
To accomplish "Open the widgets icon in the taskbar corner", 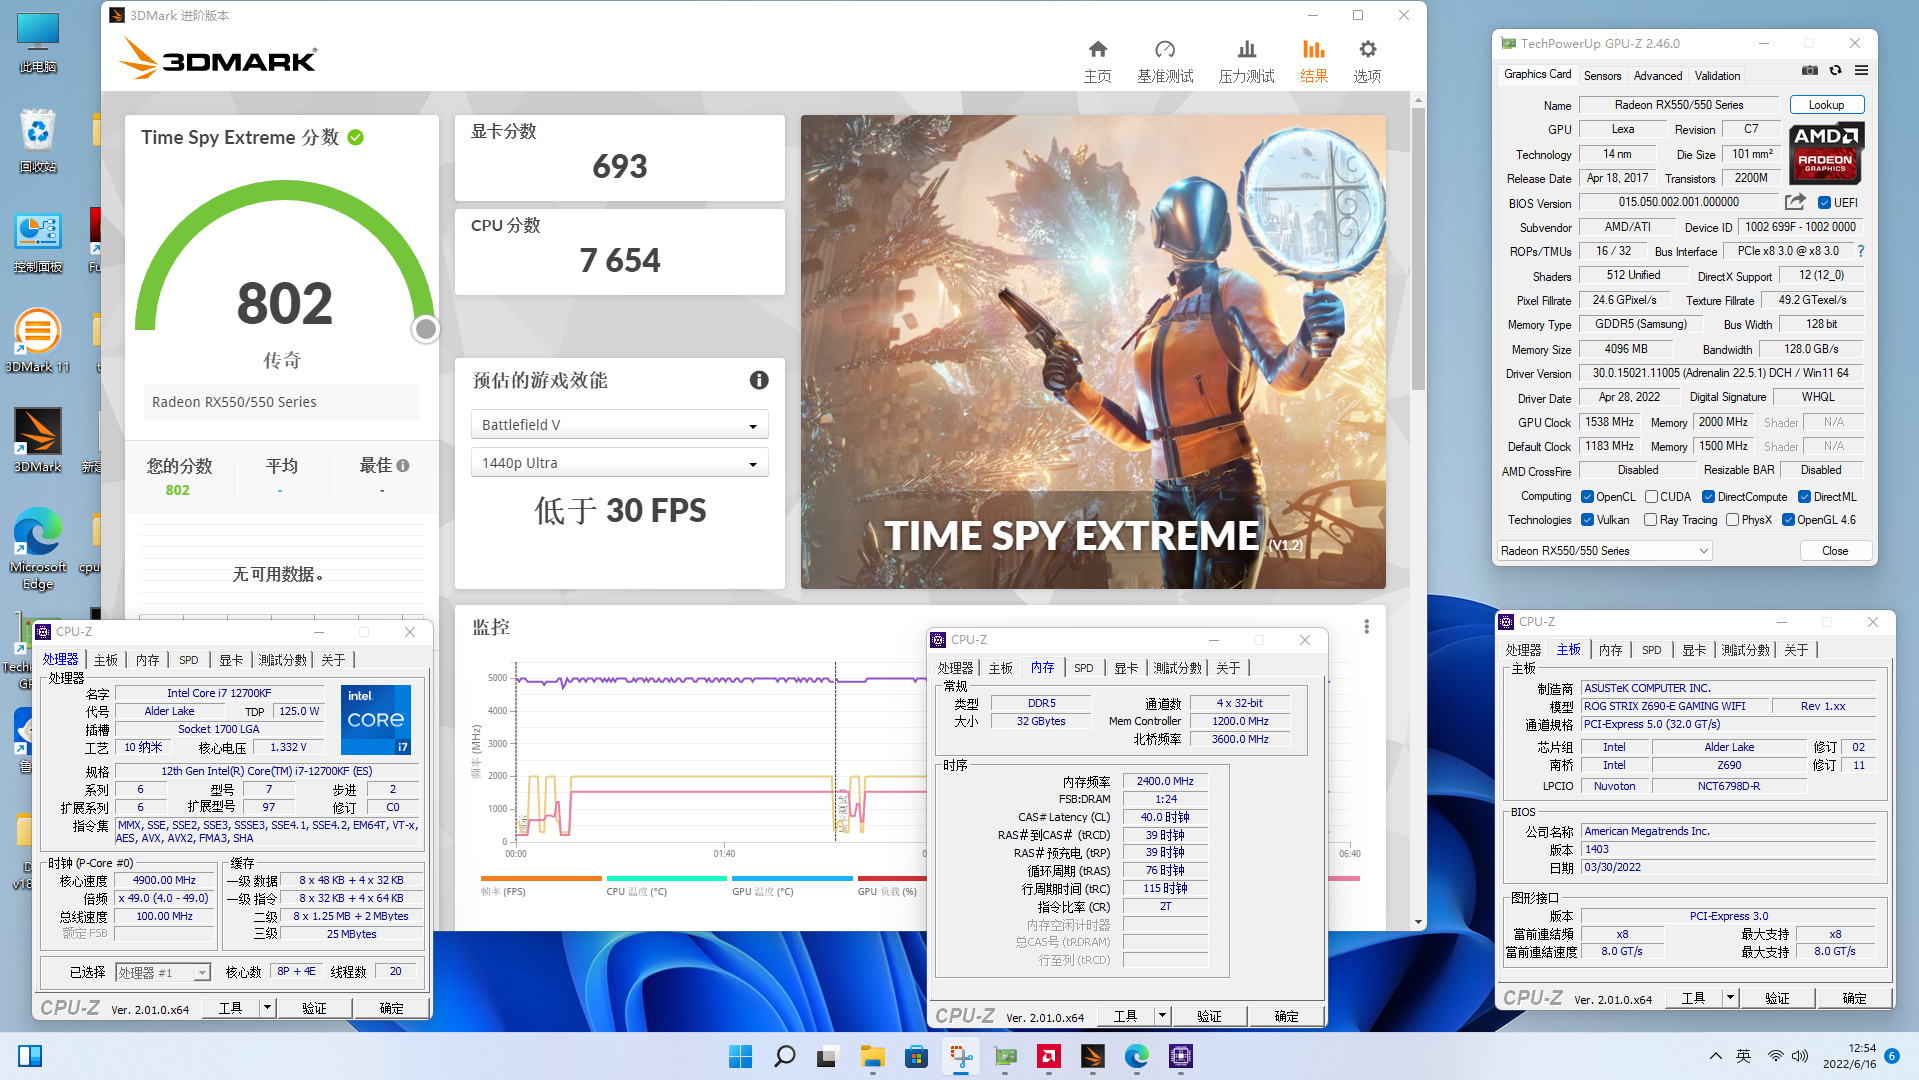I will click(x=30, y=1056).
